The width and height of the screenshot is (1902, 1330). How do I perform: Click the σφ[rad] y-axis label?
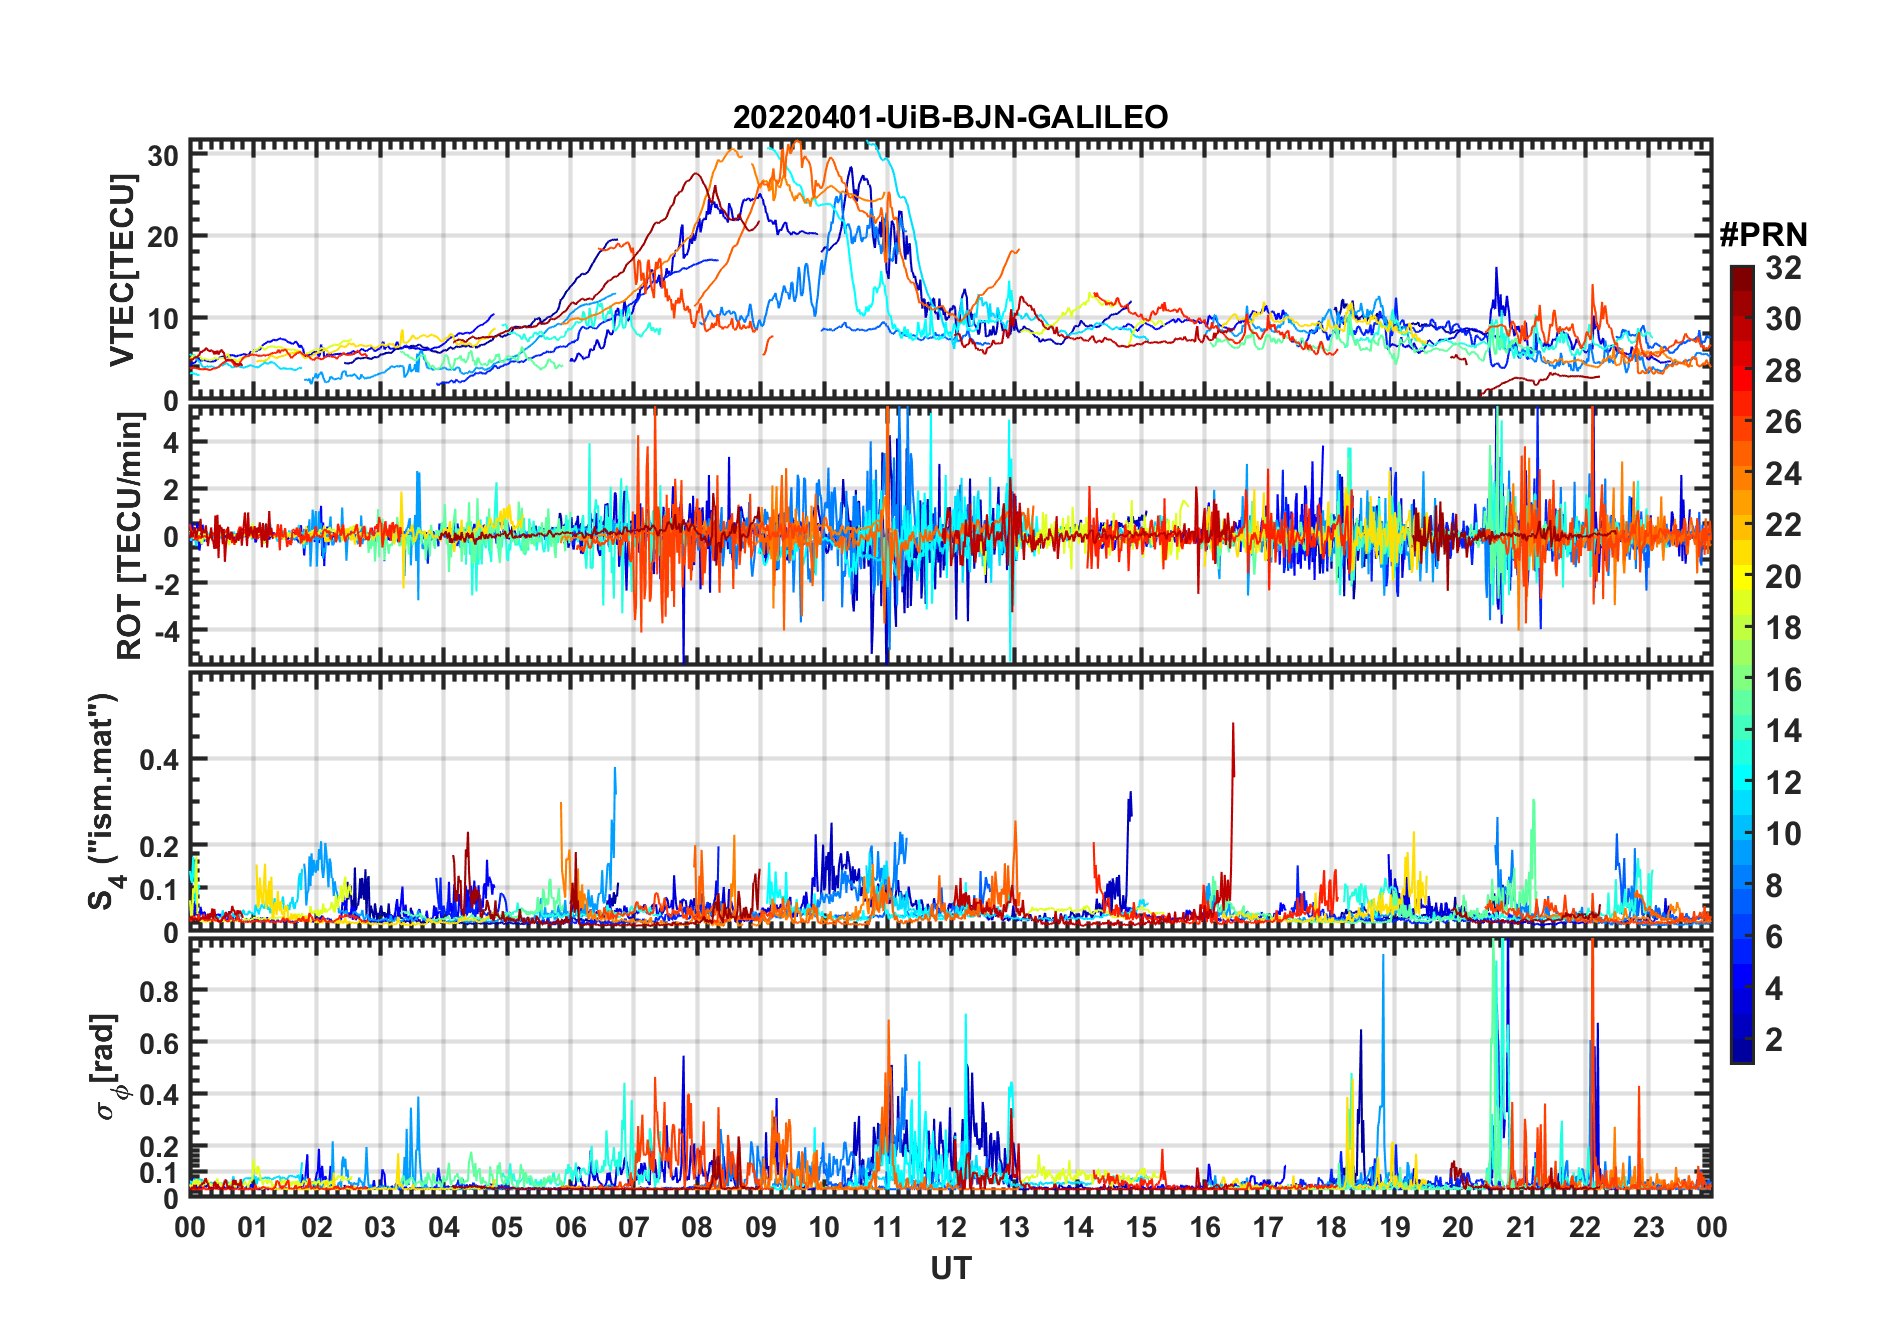pos(109,1066)
